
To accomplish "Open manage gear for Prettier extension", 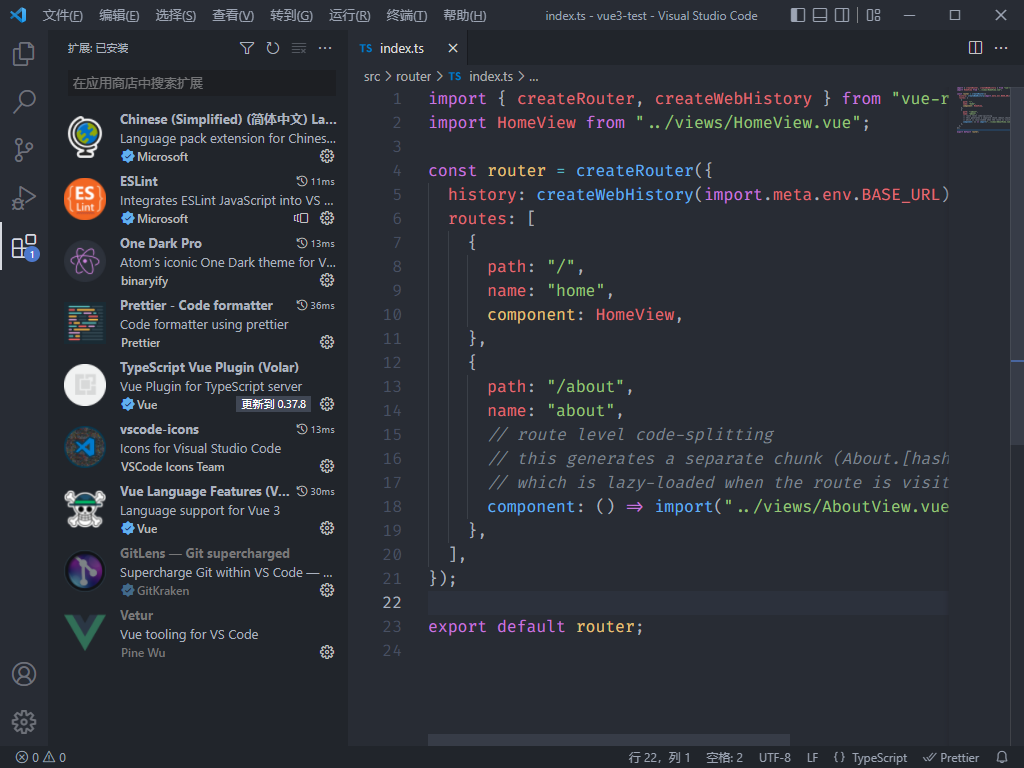I will [x=327, y=342].
